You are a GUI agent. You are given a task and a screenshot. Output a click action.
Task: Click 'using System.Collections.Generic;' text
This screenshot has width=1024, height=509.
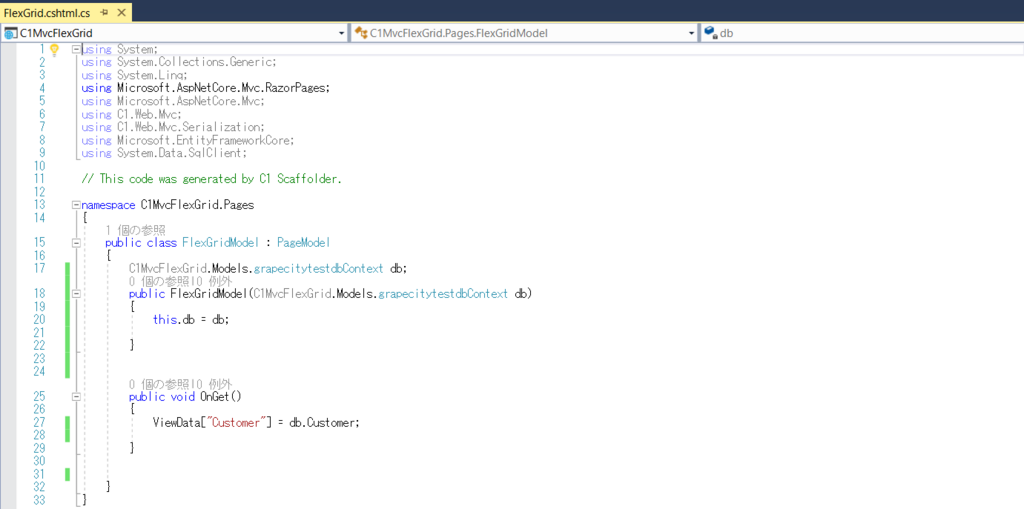click(x=180, y=62)
